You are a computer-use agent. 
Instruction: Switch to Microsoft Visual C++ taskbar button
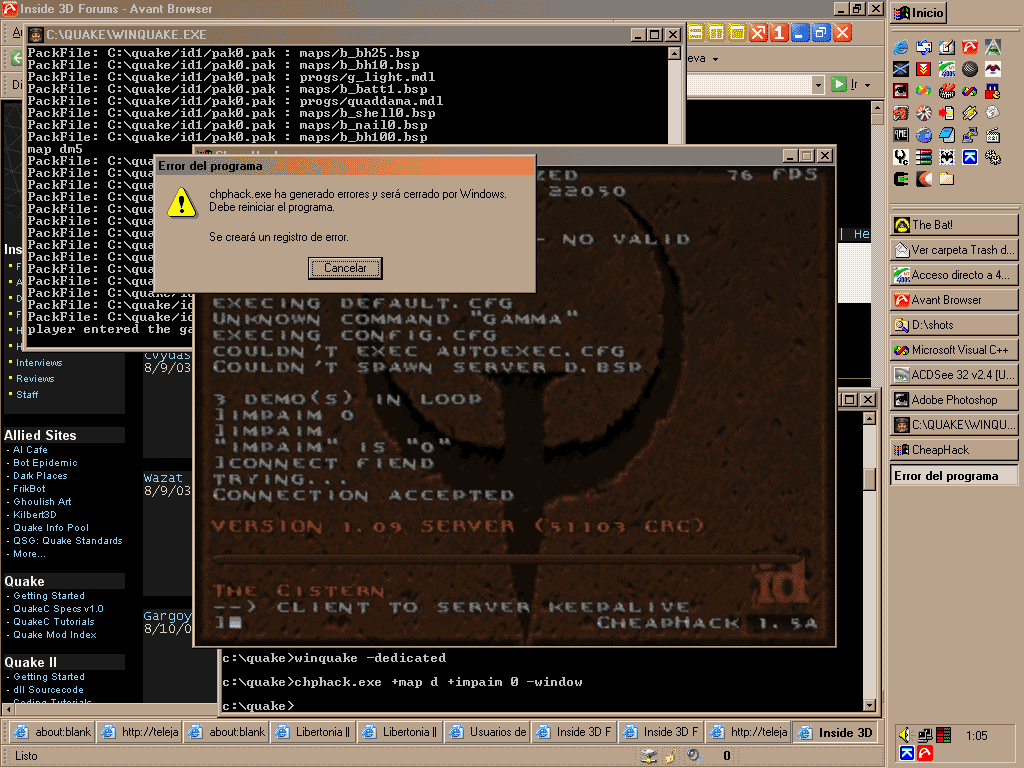953,350
